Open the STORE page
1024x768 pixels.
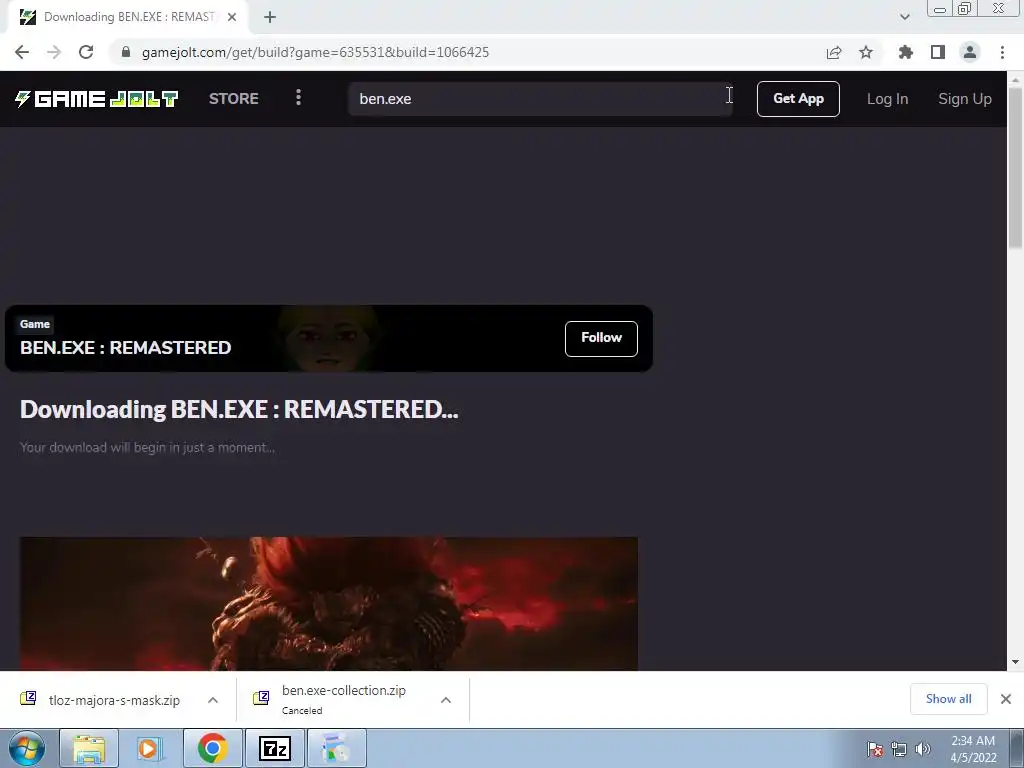(234, 99)
